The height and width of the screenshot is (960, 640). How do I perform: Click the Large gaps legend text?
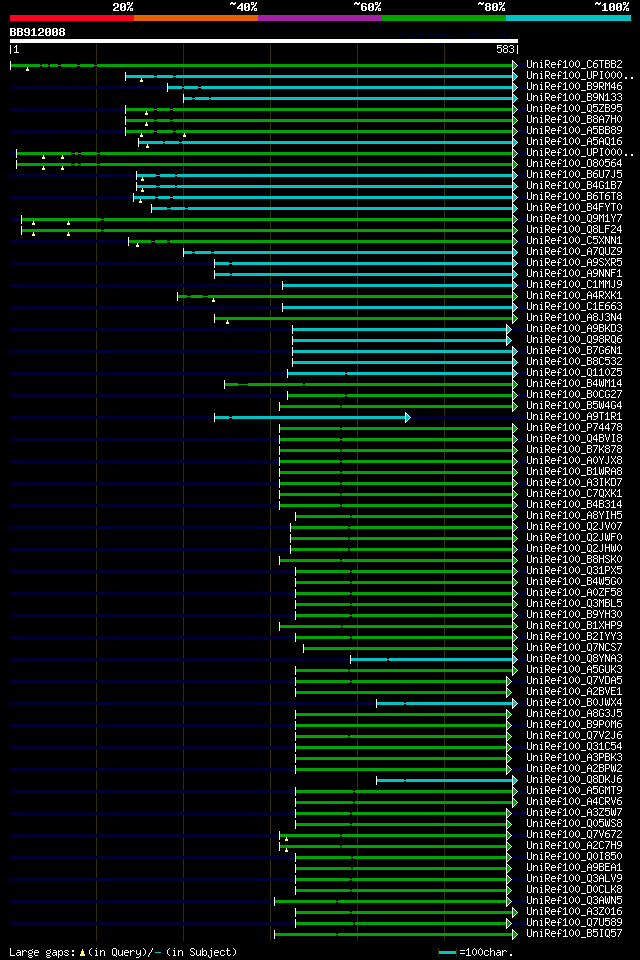[x=123, y=953]
